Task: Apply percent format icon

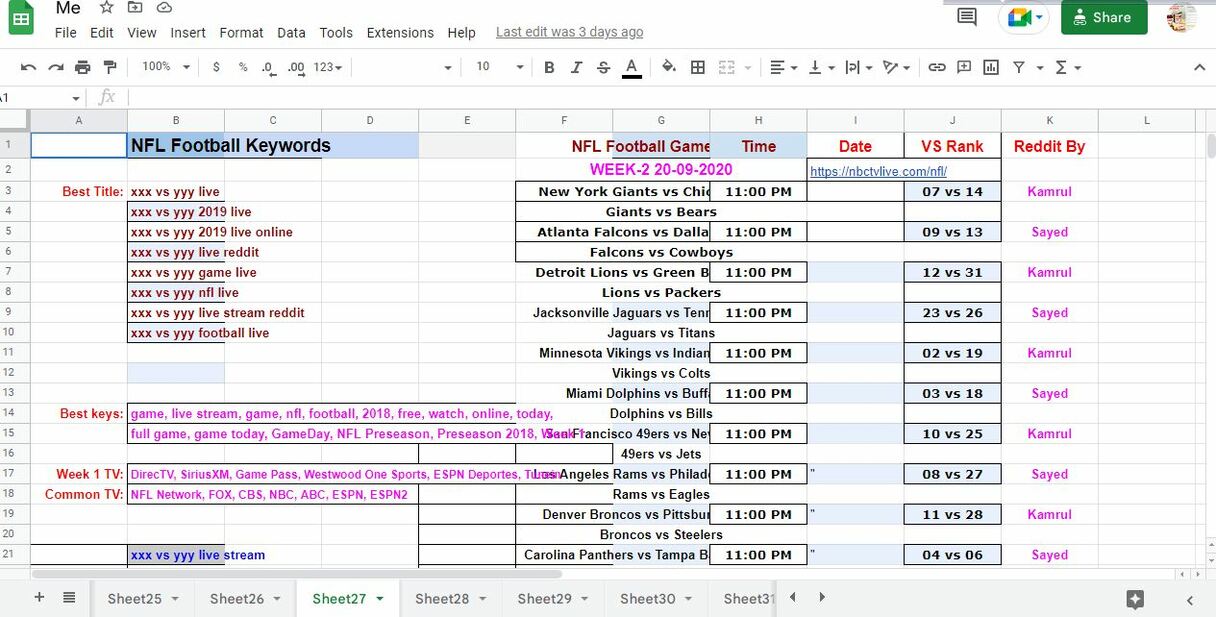Action: [x=243, y=67]
